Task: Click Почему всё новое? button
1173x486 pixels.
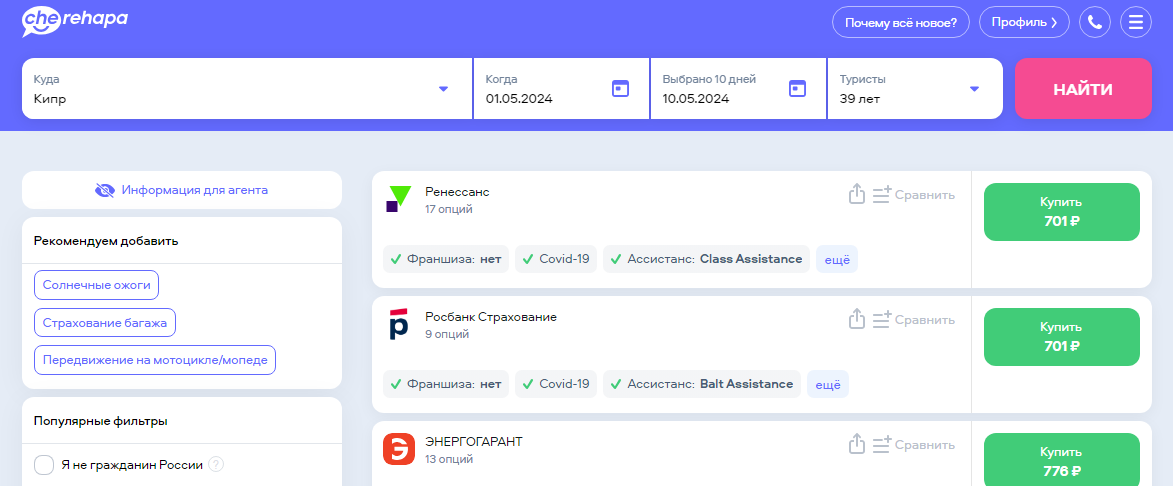Action: point(901,22)
